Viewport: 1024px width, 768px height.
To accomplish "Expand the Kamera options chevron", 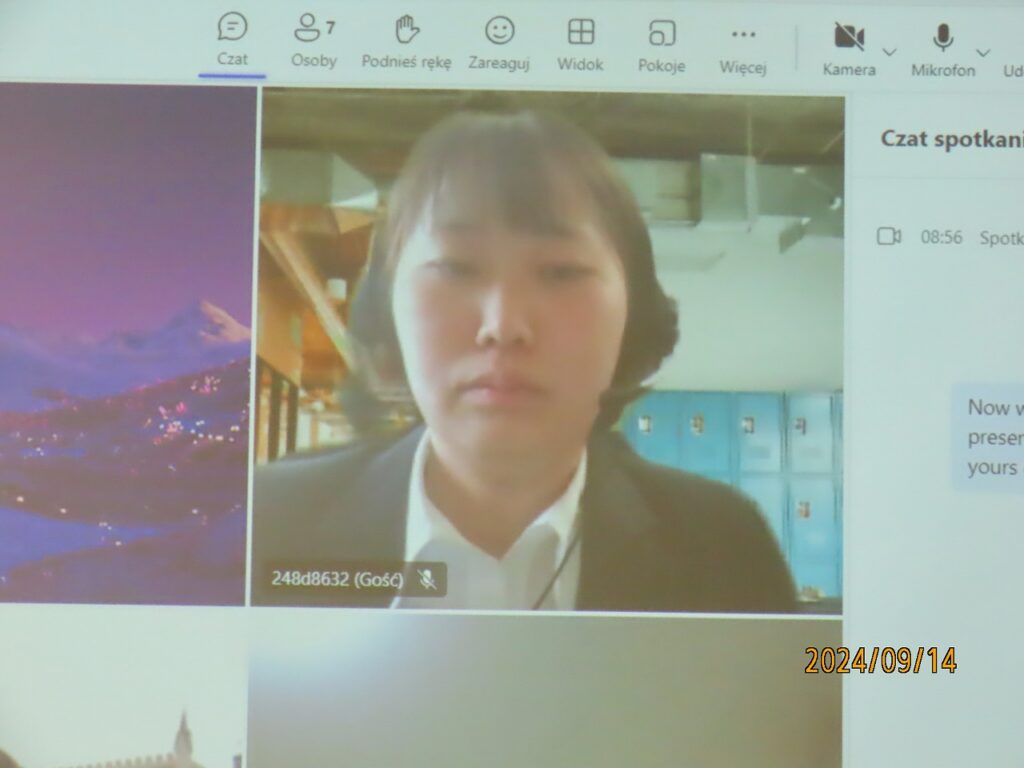I will tap(889, 52).
